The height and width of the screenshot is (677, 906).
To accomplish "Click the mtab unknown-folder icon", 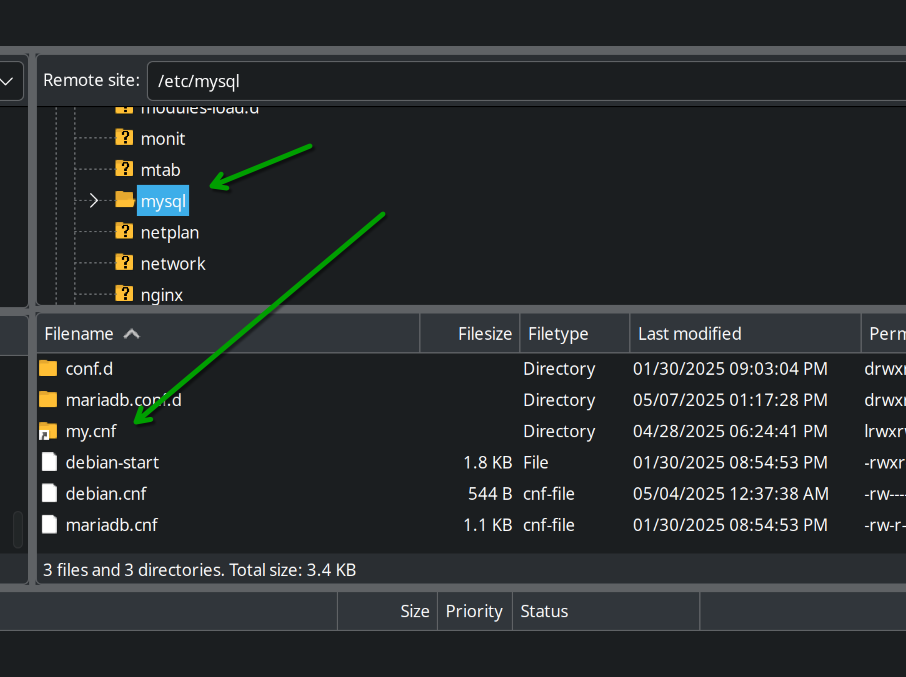I will point(124,169).
